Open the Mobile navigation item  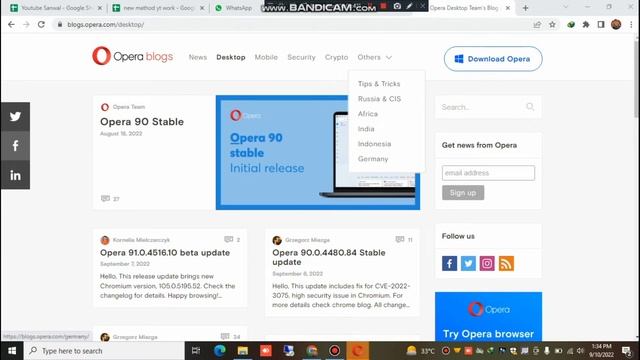click(x=266, y=57)
